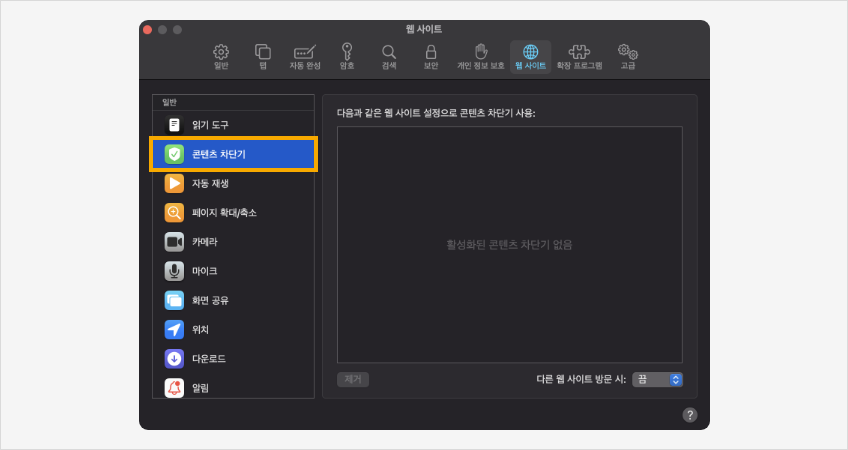The height and width of the screenshot is (450, 848).
Task: Open the 일반 (General) preferences tab
Action: click(221, 56)
